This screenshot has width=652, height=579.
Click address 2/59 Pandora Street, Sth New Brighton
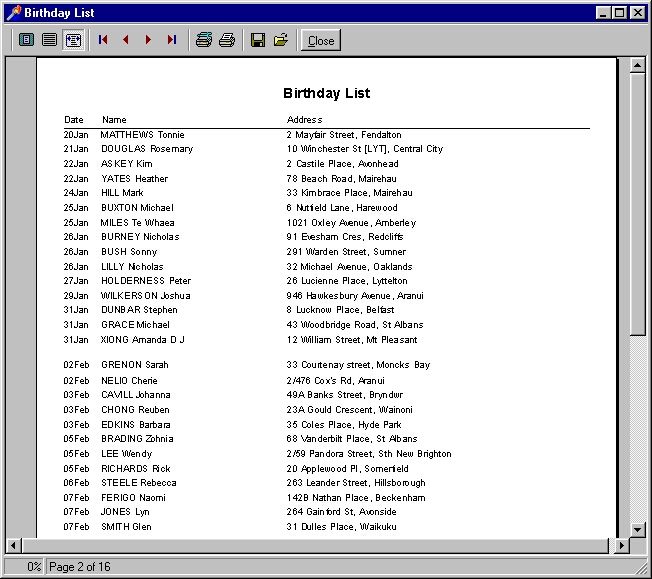tap(369, 454)
